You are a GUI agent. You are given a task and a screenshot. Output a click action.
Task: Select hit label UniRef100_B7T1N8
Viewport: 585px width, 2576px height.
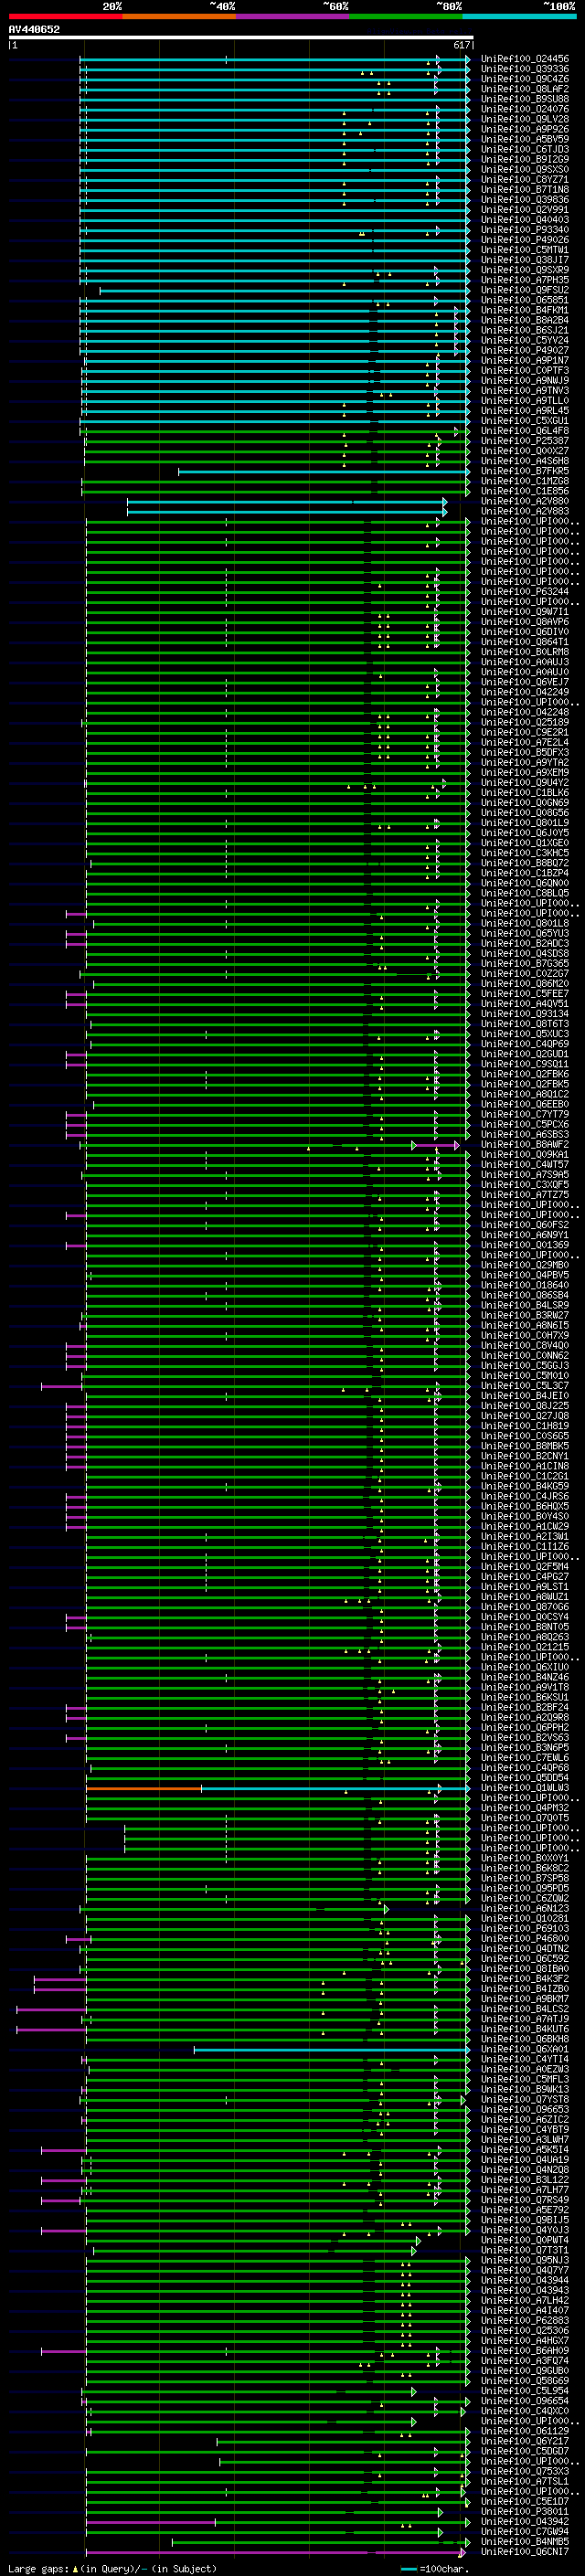point(525,189)
